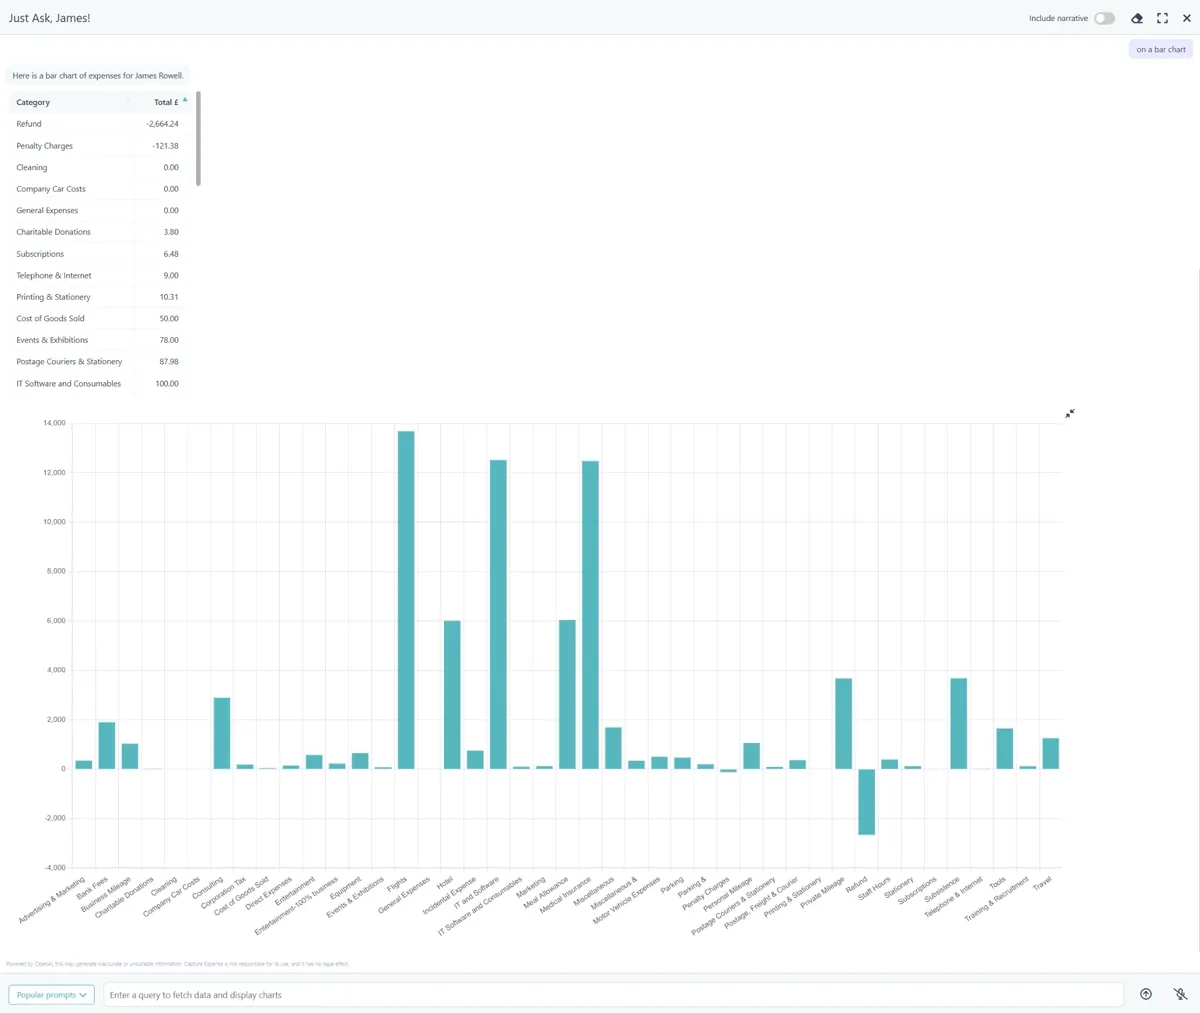
Task: Select the Cost of Goods Sold table row
Action: click(100, 318)
